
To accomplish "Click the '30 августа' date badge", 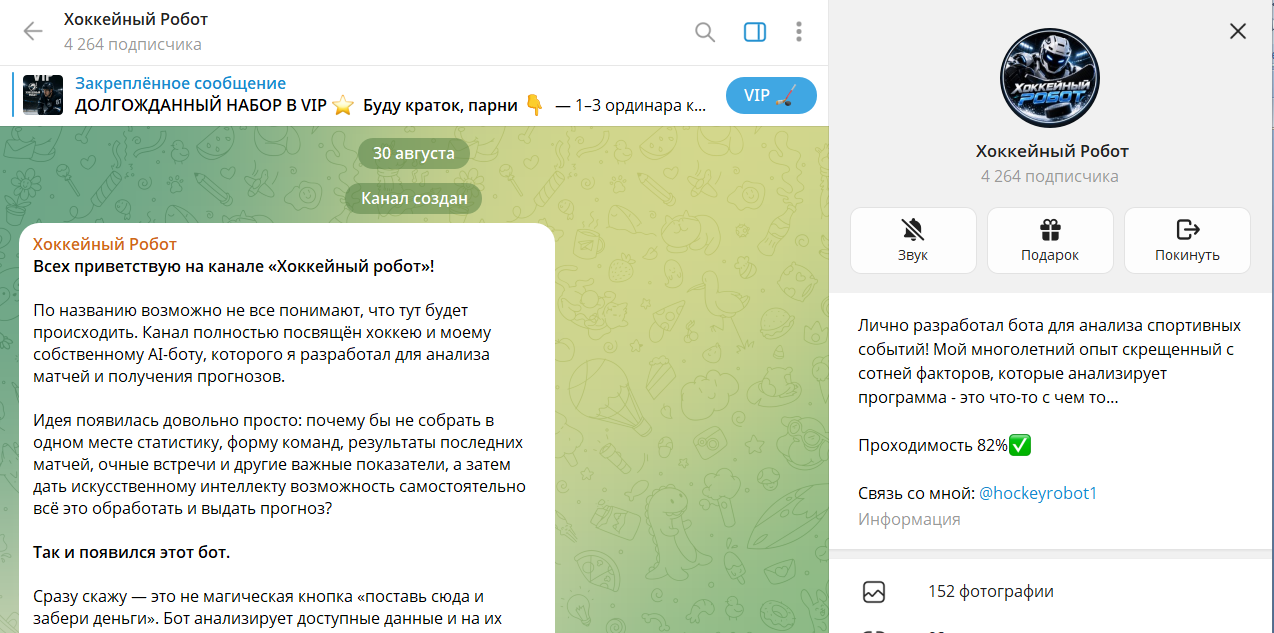I will tap(414, 153).
